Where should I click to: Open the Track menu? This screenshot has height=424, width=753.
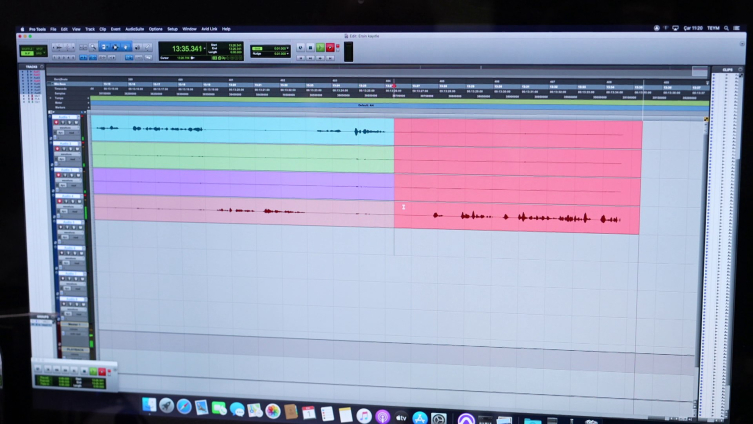tap(89, 29)
